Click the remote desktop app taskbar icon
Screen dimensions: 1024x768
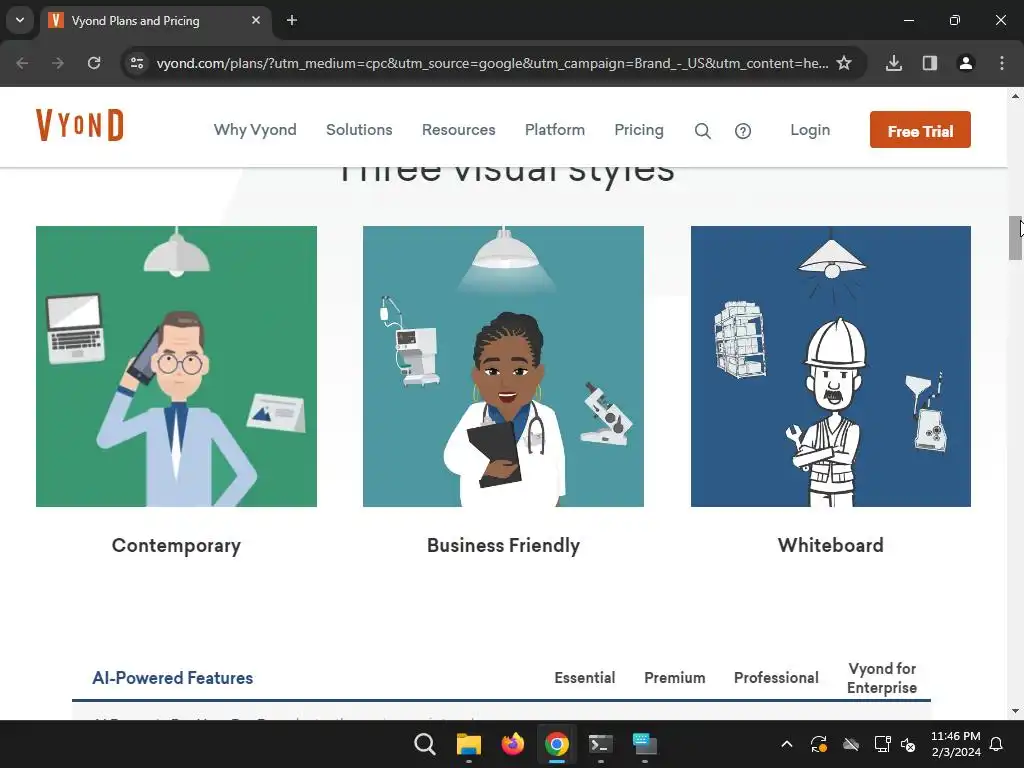645,744
